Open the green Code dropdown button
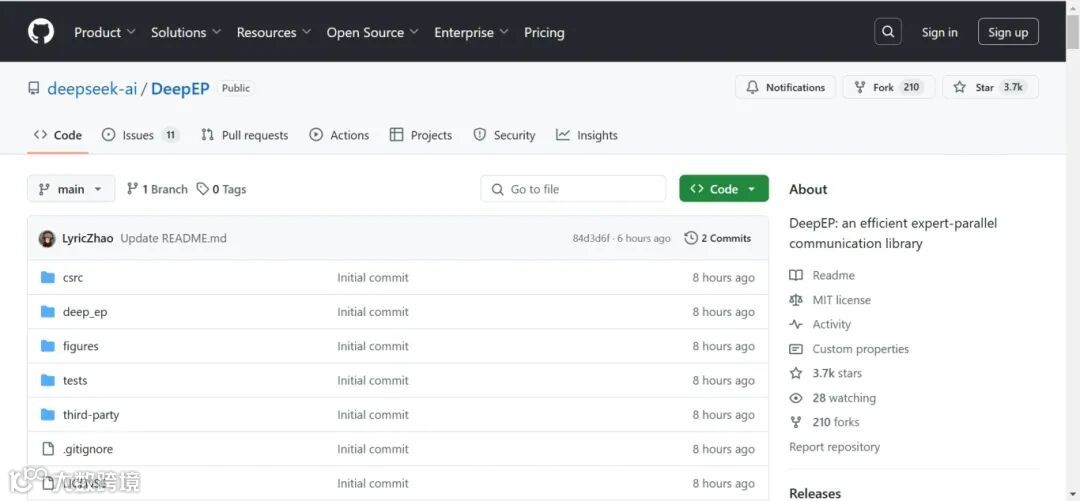1080x501 pixels. (724, 189)
